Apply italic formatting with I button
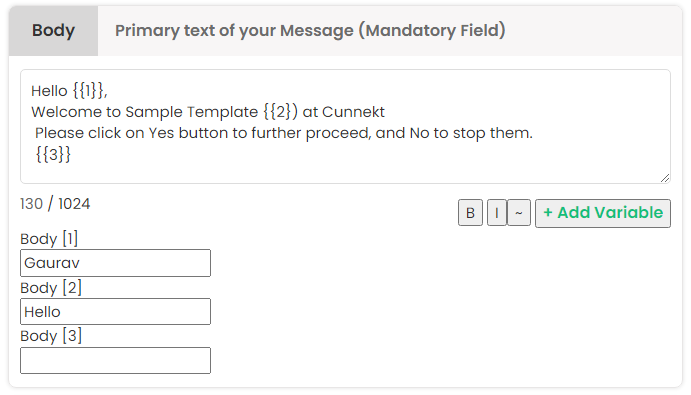Image resolution: width=691 pixels, height=395 pixels. (497, 213)
